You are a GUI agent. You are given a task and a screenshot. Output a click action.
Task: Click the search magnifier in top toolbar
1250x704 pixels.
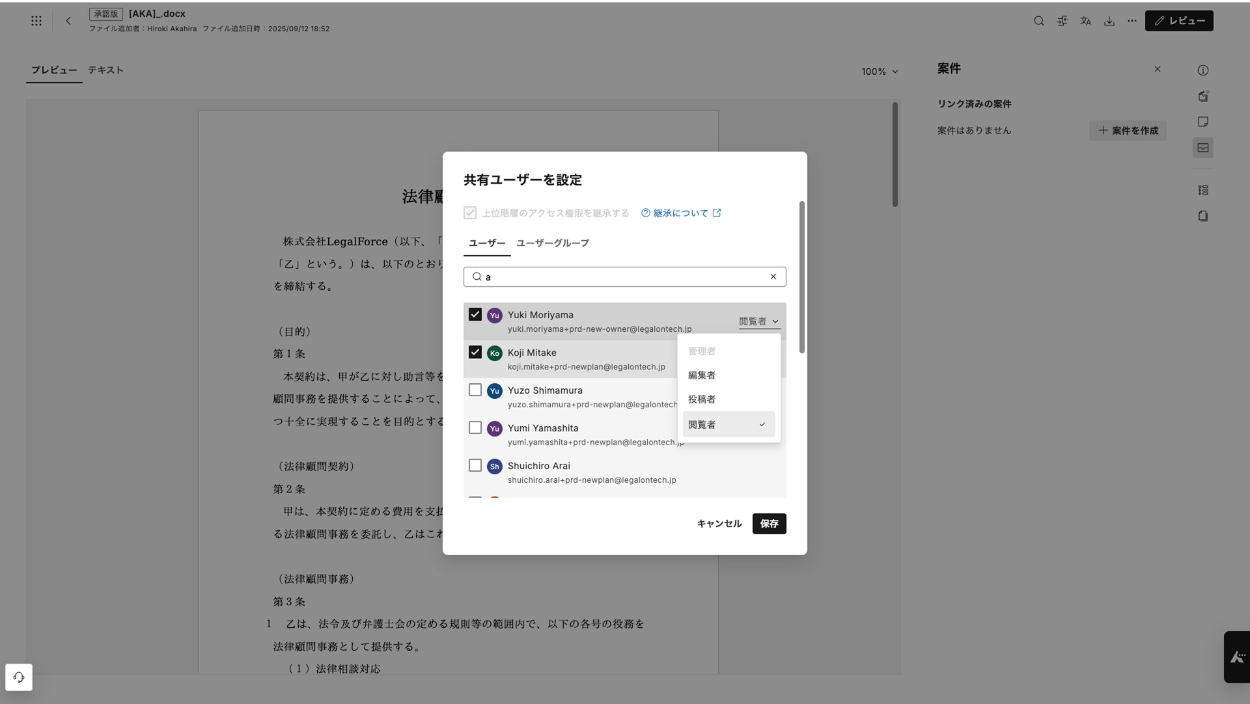1039,21
